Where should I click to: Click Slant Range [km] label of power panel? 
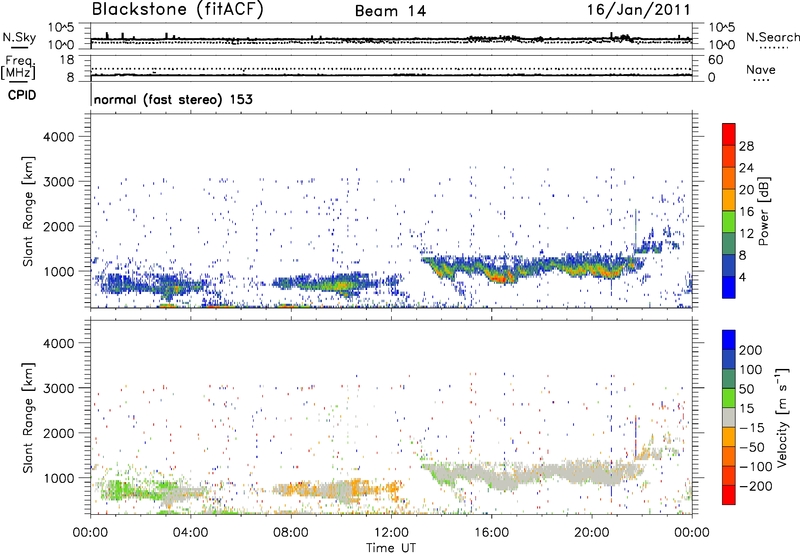coord(28,211)
